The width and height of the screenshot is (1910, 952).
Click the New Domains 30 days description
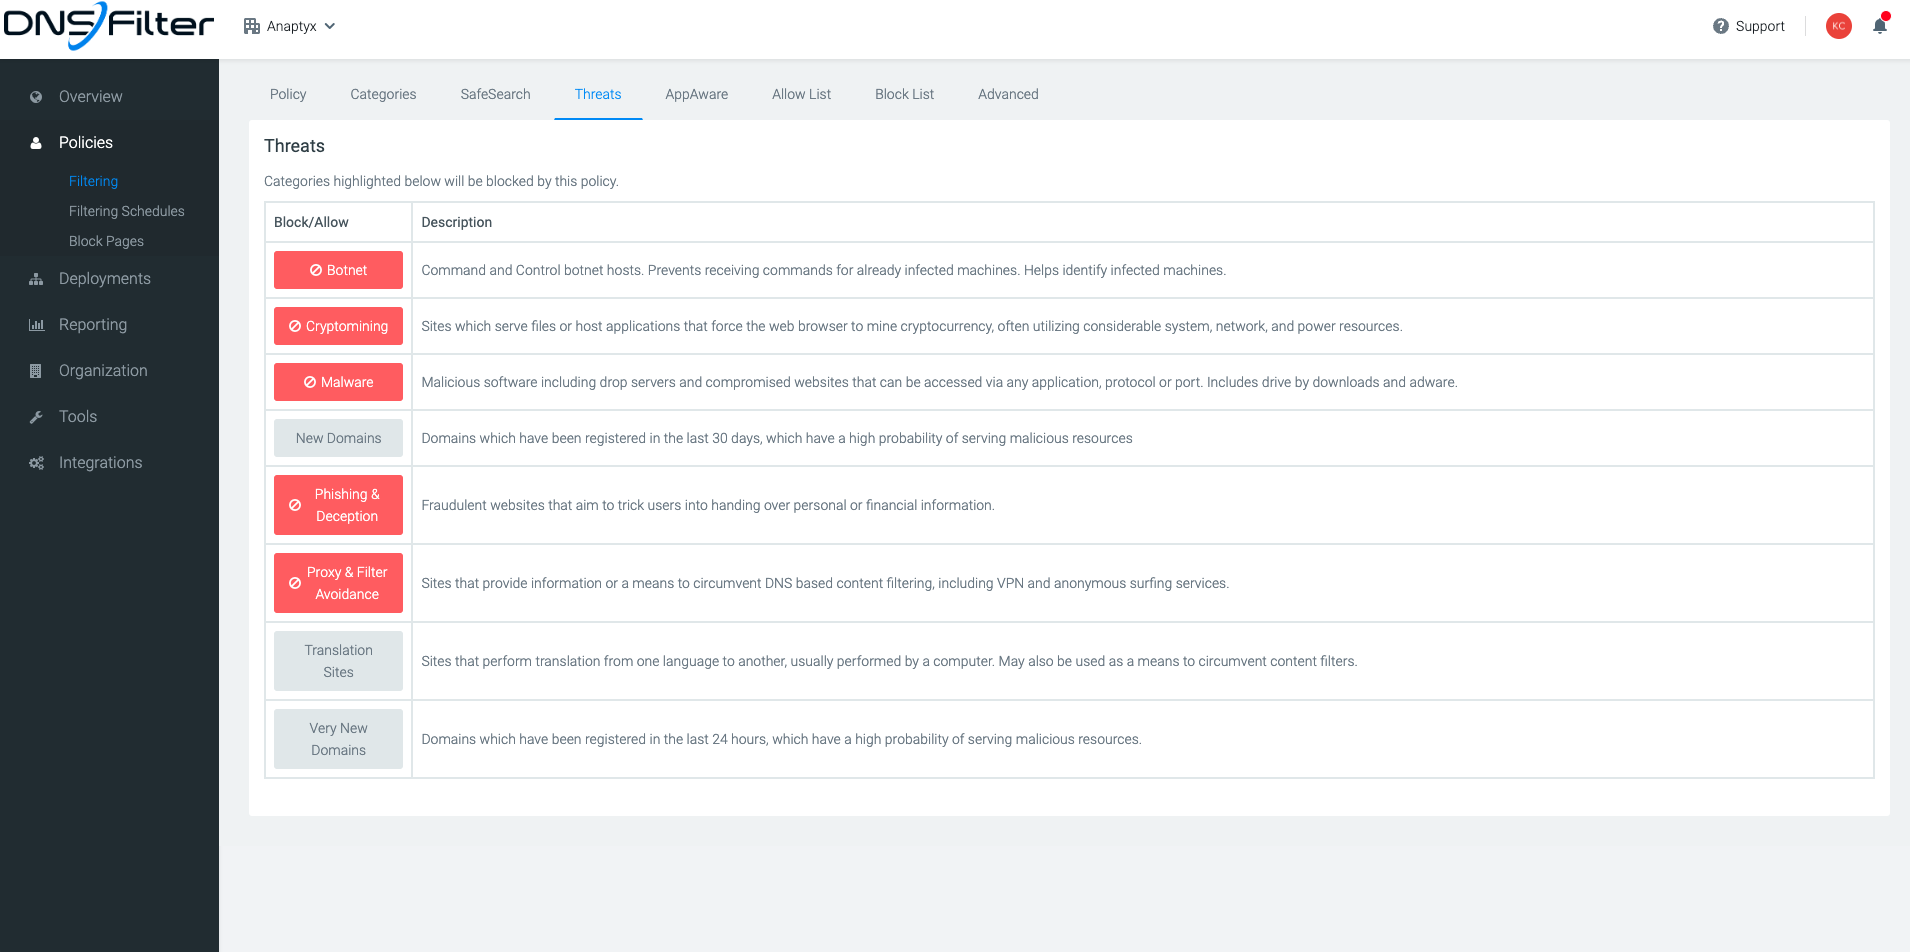pyautogui.click(x=777, y=438)
